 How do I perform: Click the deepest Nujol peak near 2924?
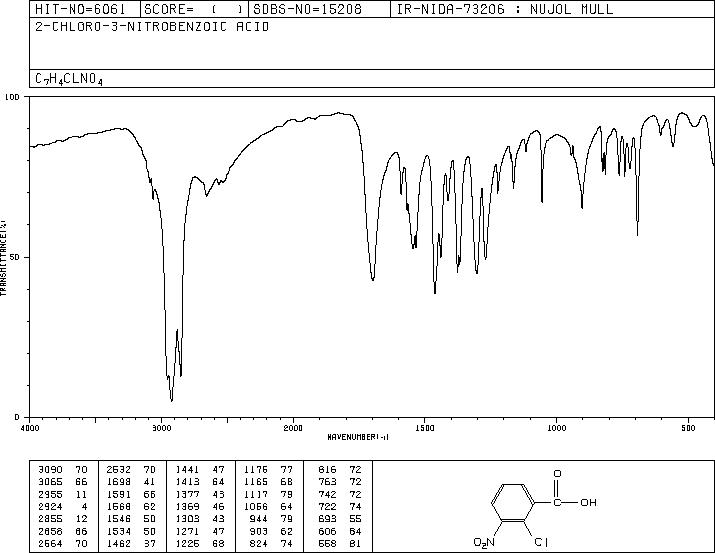[x=171, y=400]
